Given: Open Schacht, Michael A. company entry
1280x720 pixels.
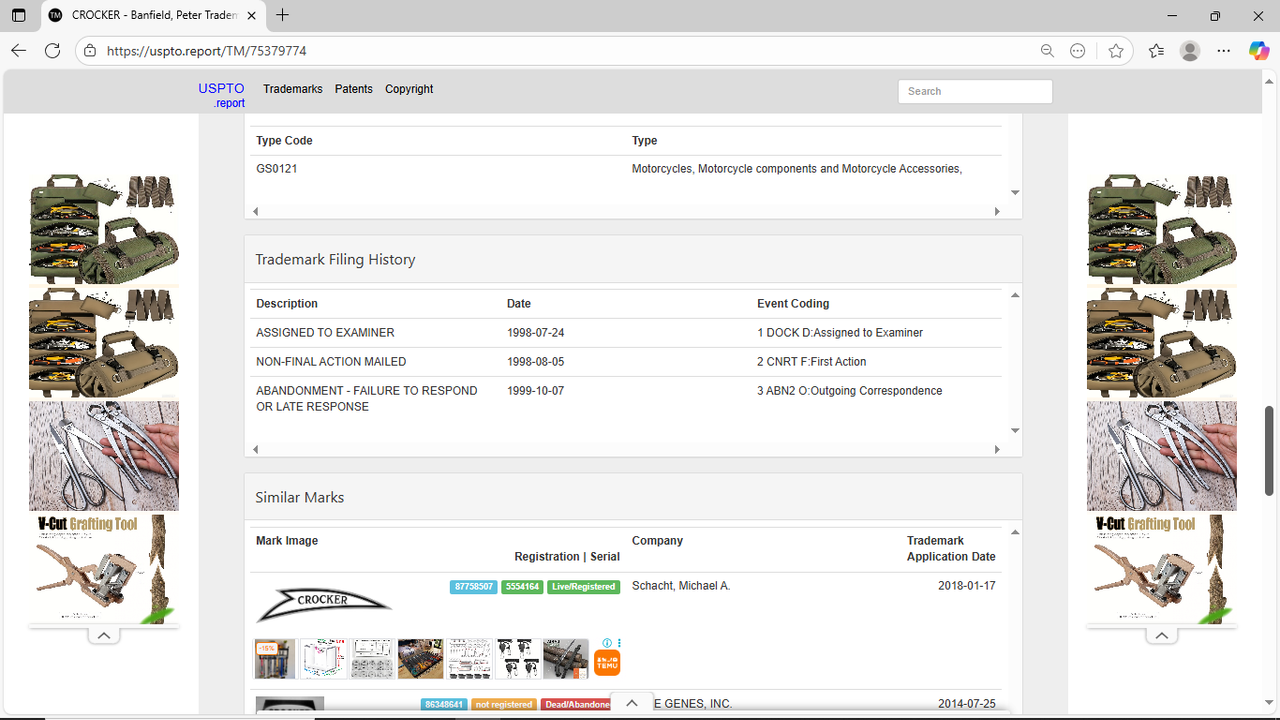Looking at the screenshot, I should [681, 586].
